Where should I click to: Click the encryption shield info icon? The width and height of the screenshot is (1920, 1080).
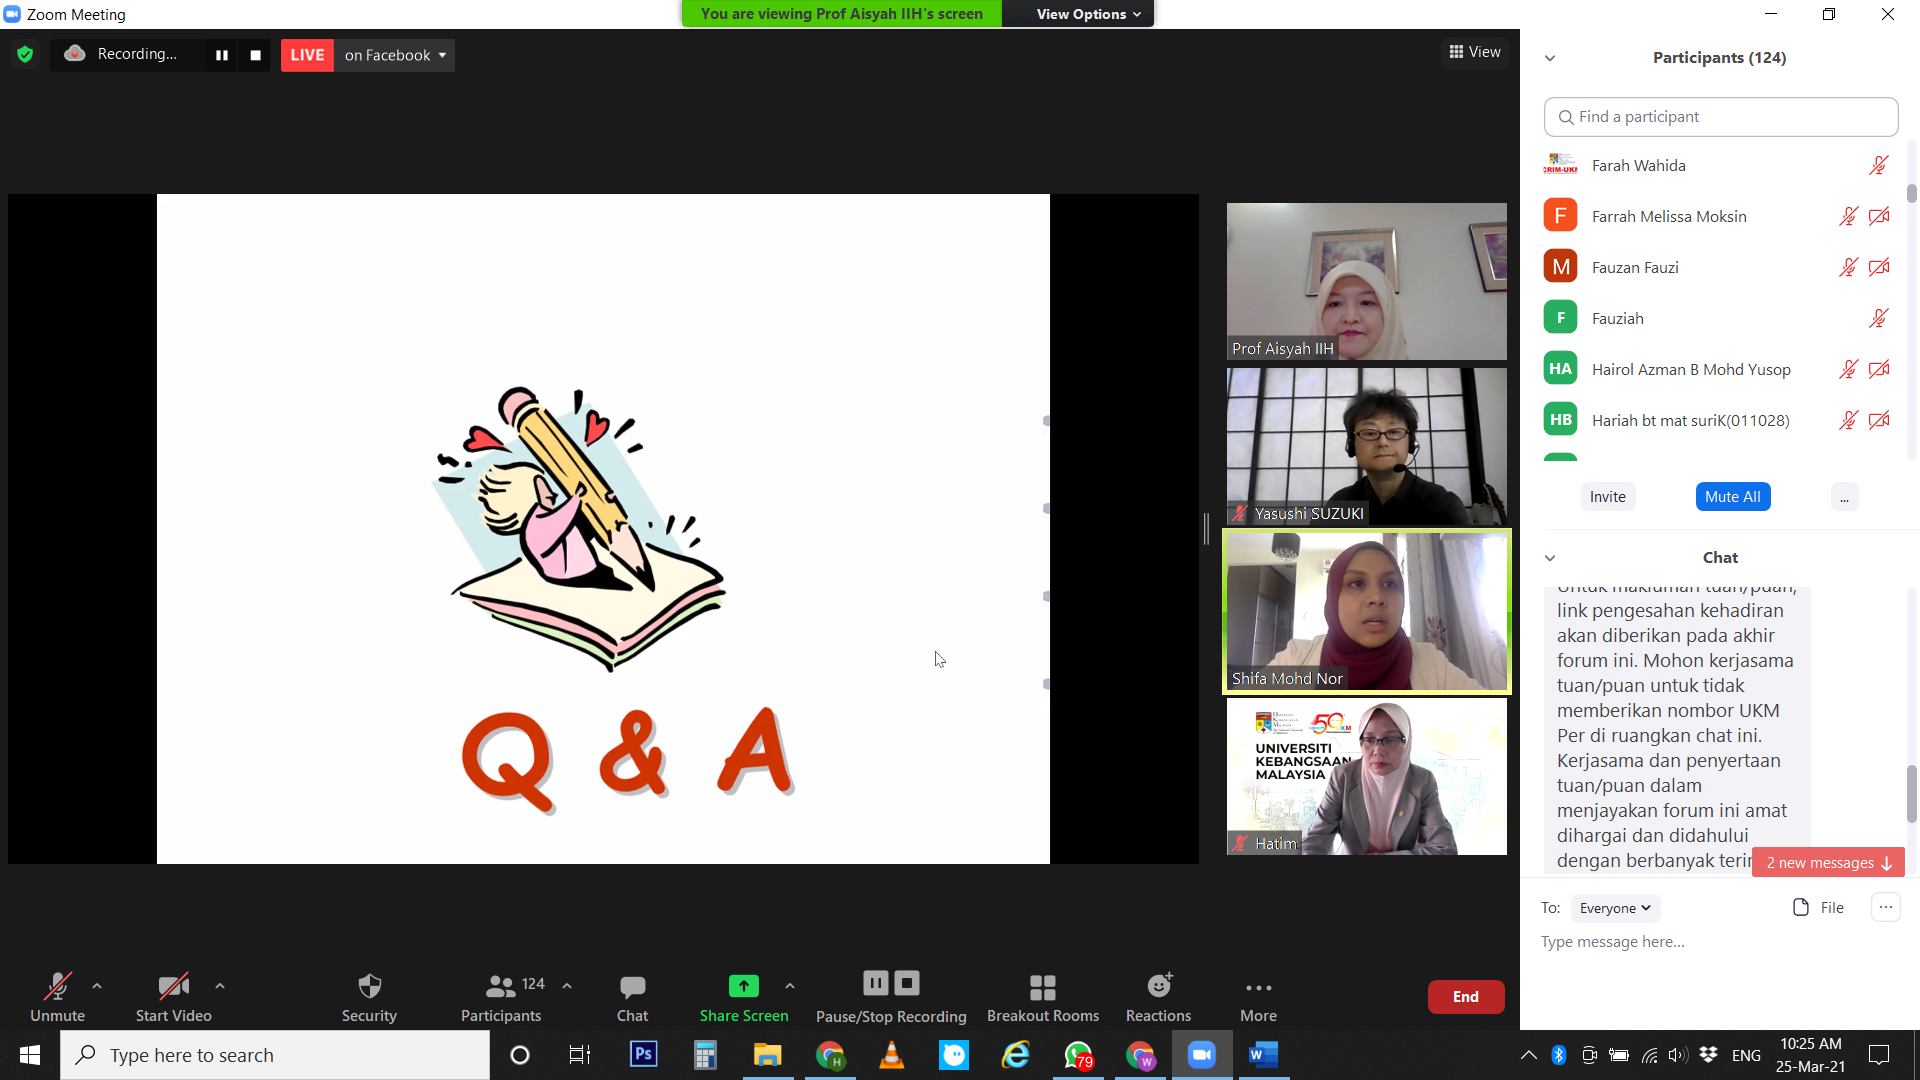point(25,54)
